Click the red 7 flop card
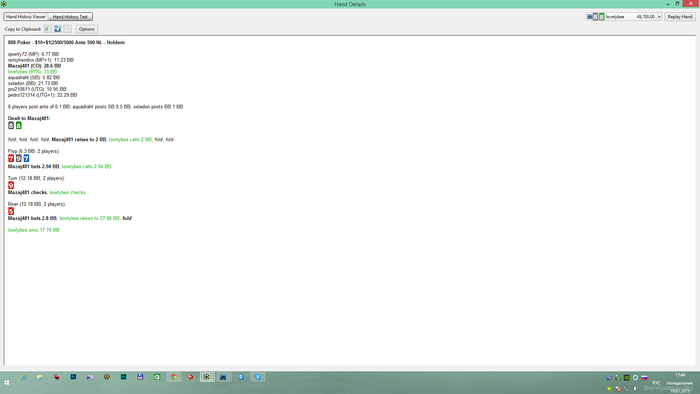This screenshot has width=700, height=394. coord(11,158)
